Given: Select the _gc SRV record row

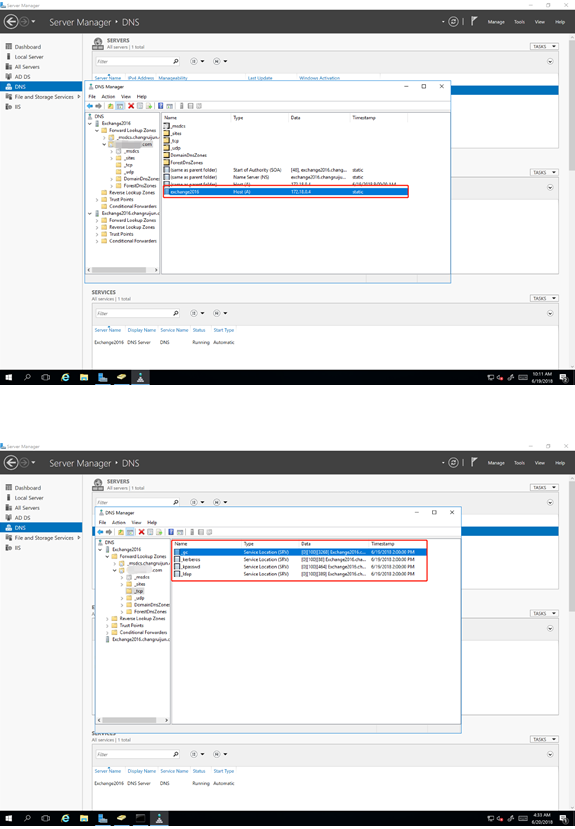Looking at the screenshot, I should coord(300,552).
